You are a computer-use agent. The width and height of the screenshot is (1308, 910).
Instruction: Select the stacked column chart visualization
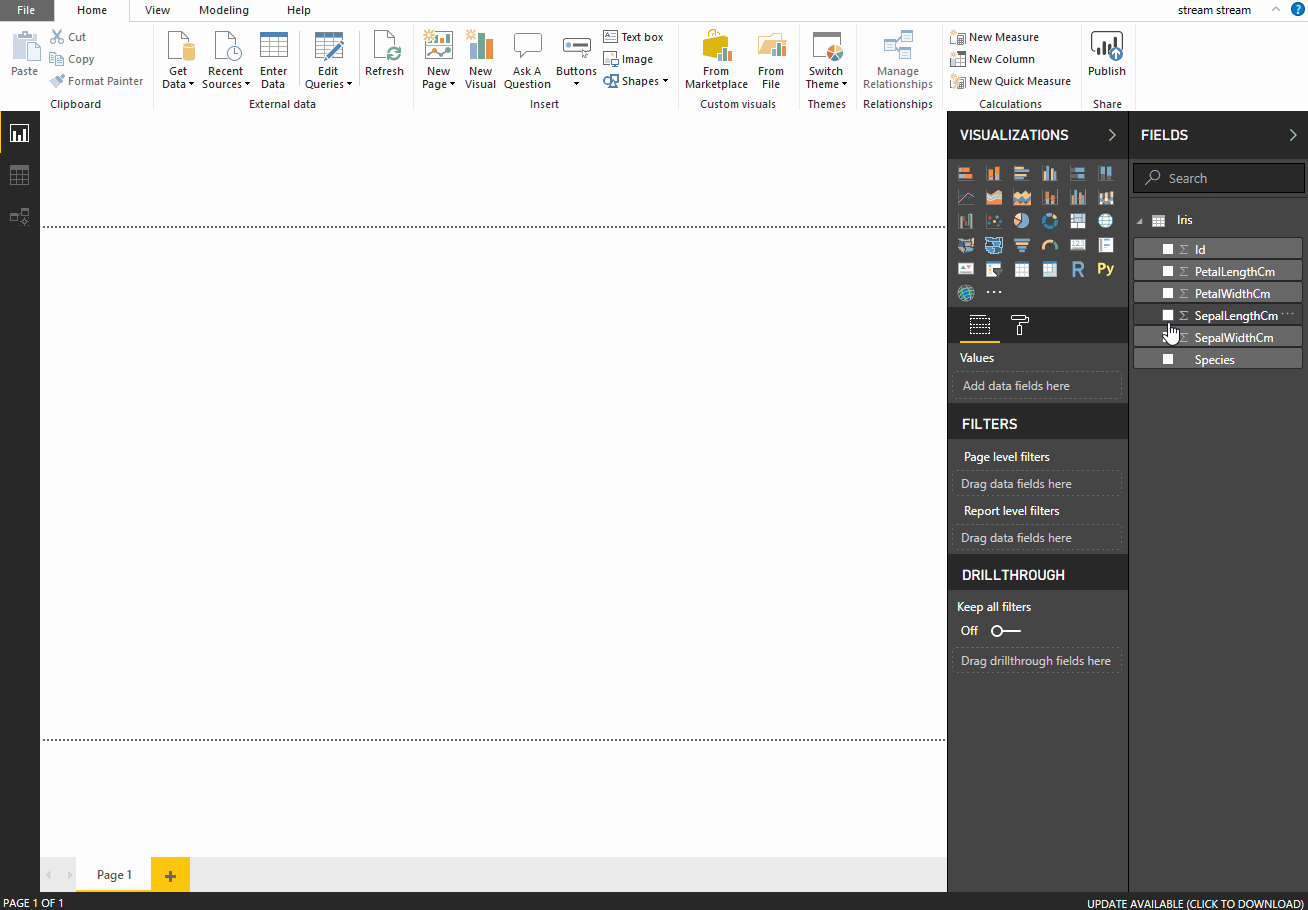point(993,173)
